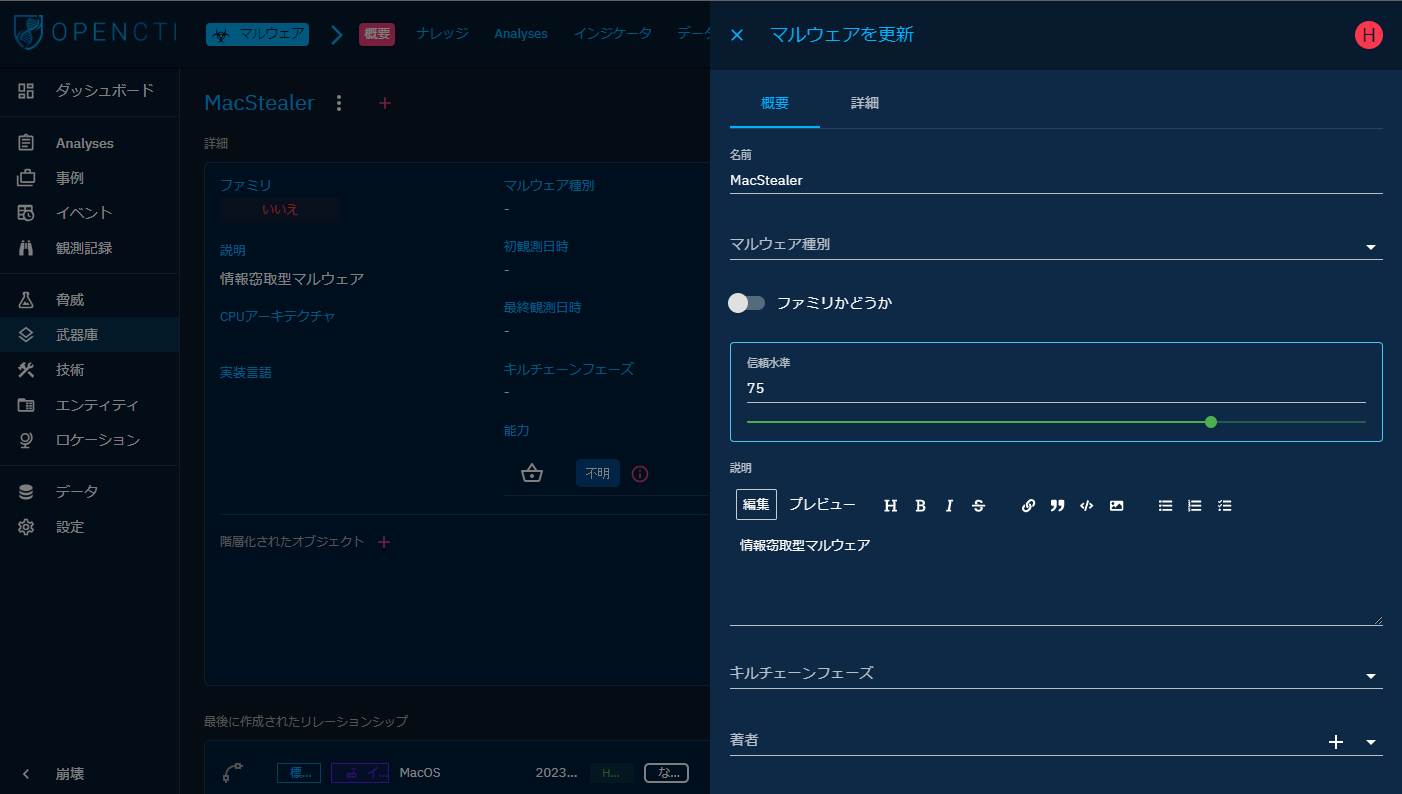Toggle the ファミリかどうか switch
This screenshot has height=794, width=1402.
746,303
